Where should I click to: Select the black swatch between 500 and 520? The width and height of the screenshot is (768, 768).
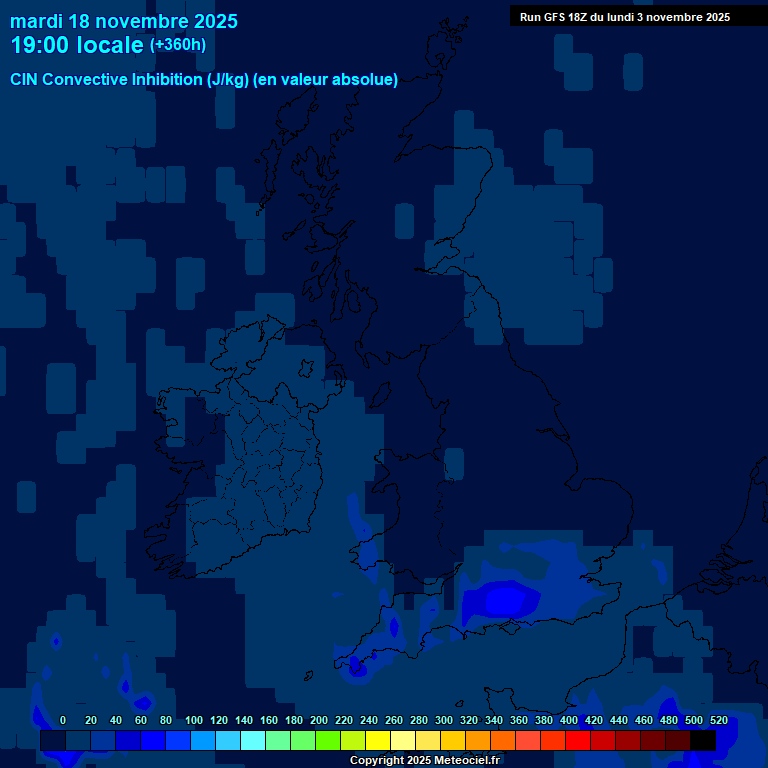click(x=703, y=740)
